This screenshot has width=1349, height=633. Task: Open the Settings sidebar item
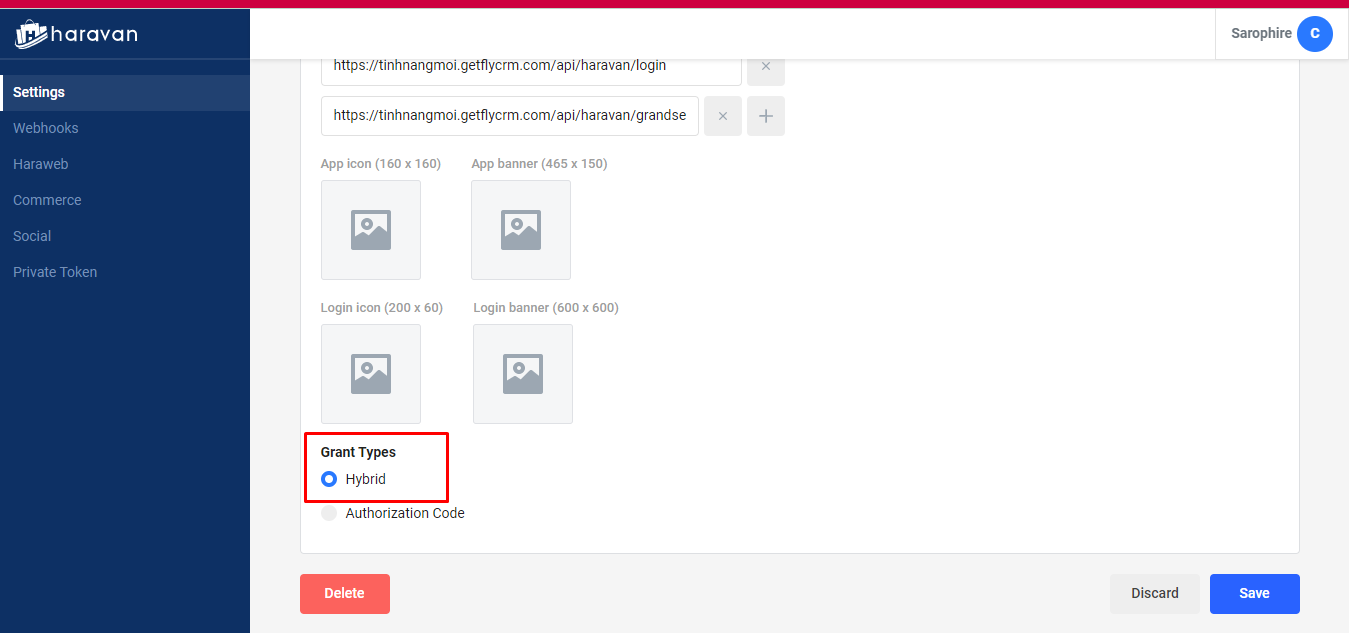[x=39, y=92]
